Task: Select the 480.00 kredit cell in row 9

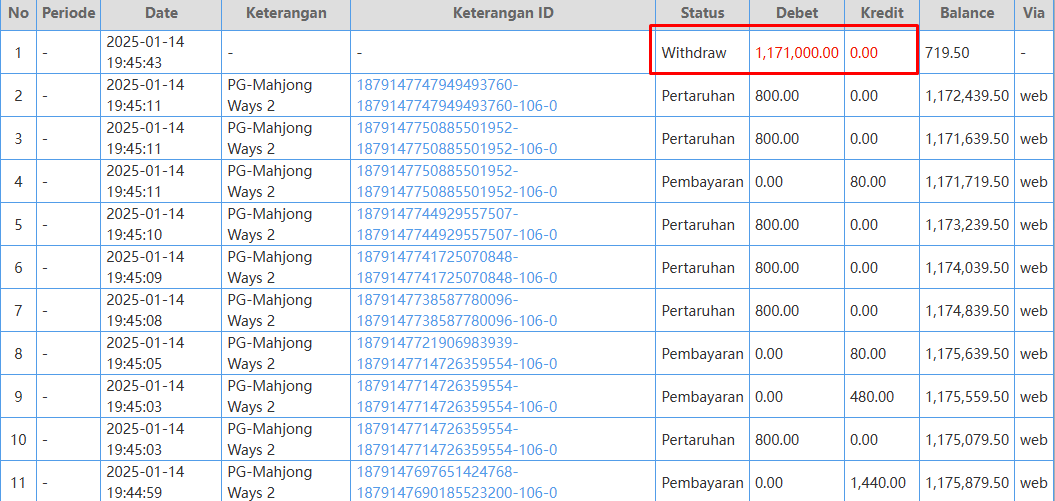Action: [x=870, y=397]
